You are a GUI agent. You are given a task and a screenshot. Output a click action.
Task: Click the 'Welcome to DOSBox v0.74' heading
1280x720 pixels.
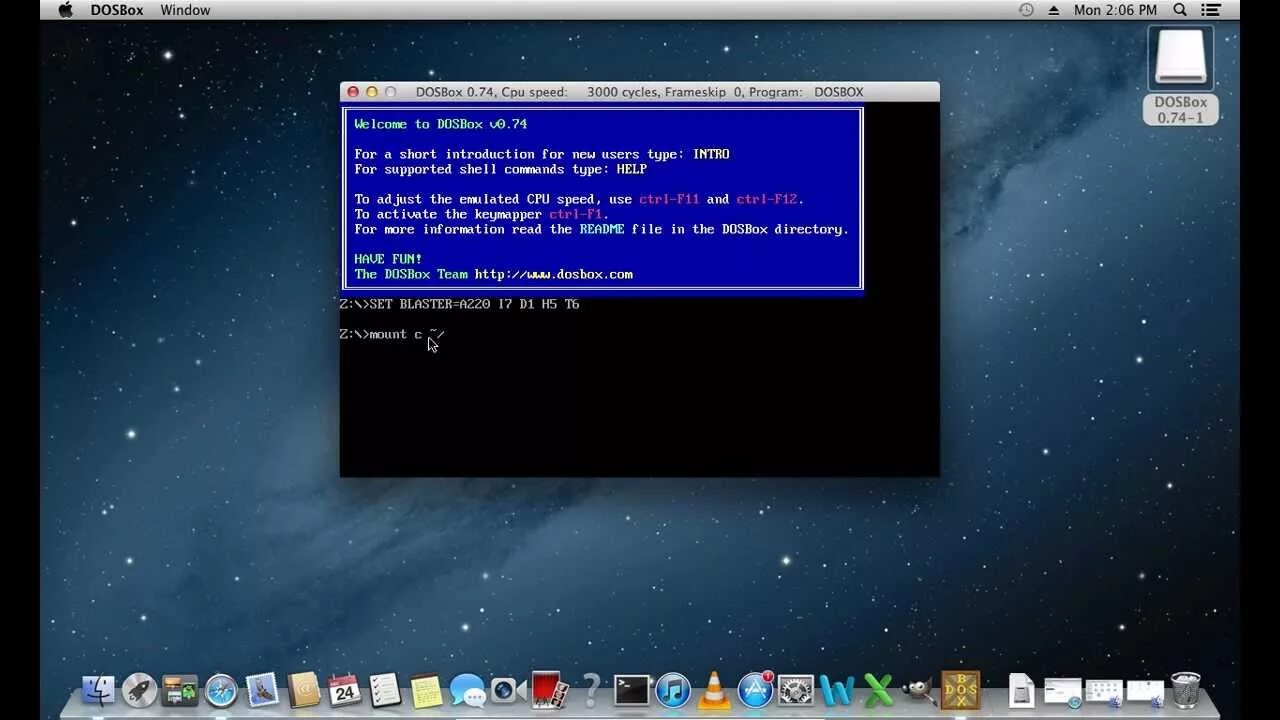click(x=441, y=124)
